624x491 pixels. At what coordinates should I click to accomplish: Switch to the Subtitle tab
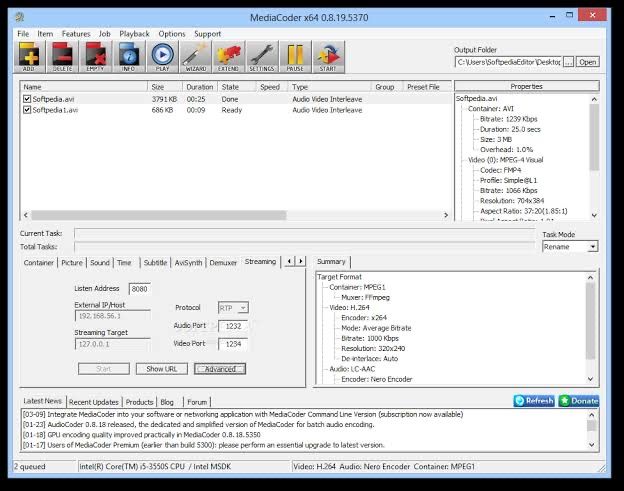click(155, 263)
